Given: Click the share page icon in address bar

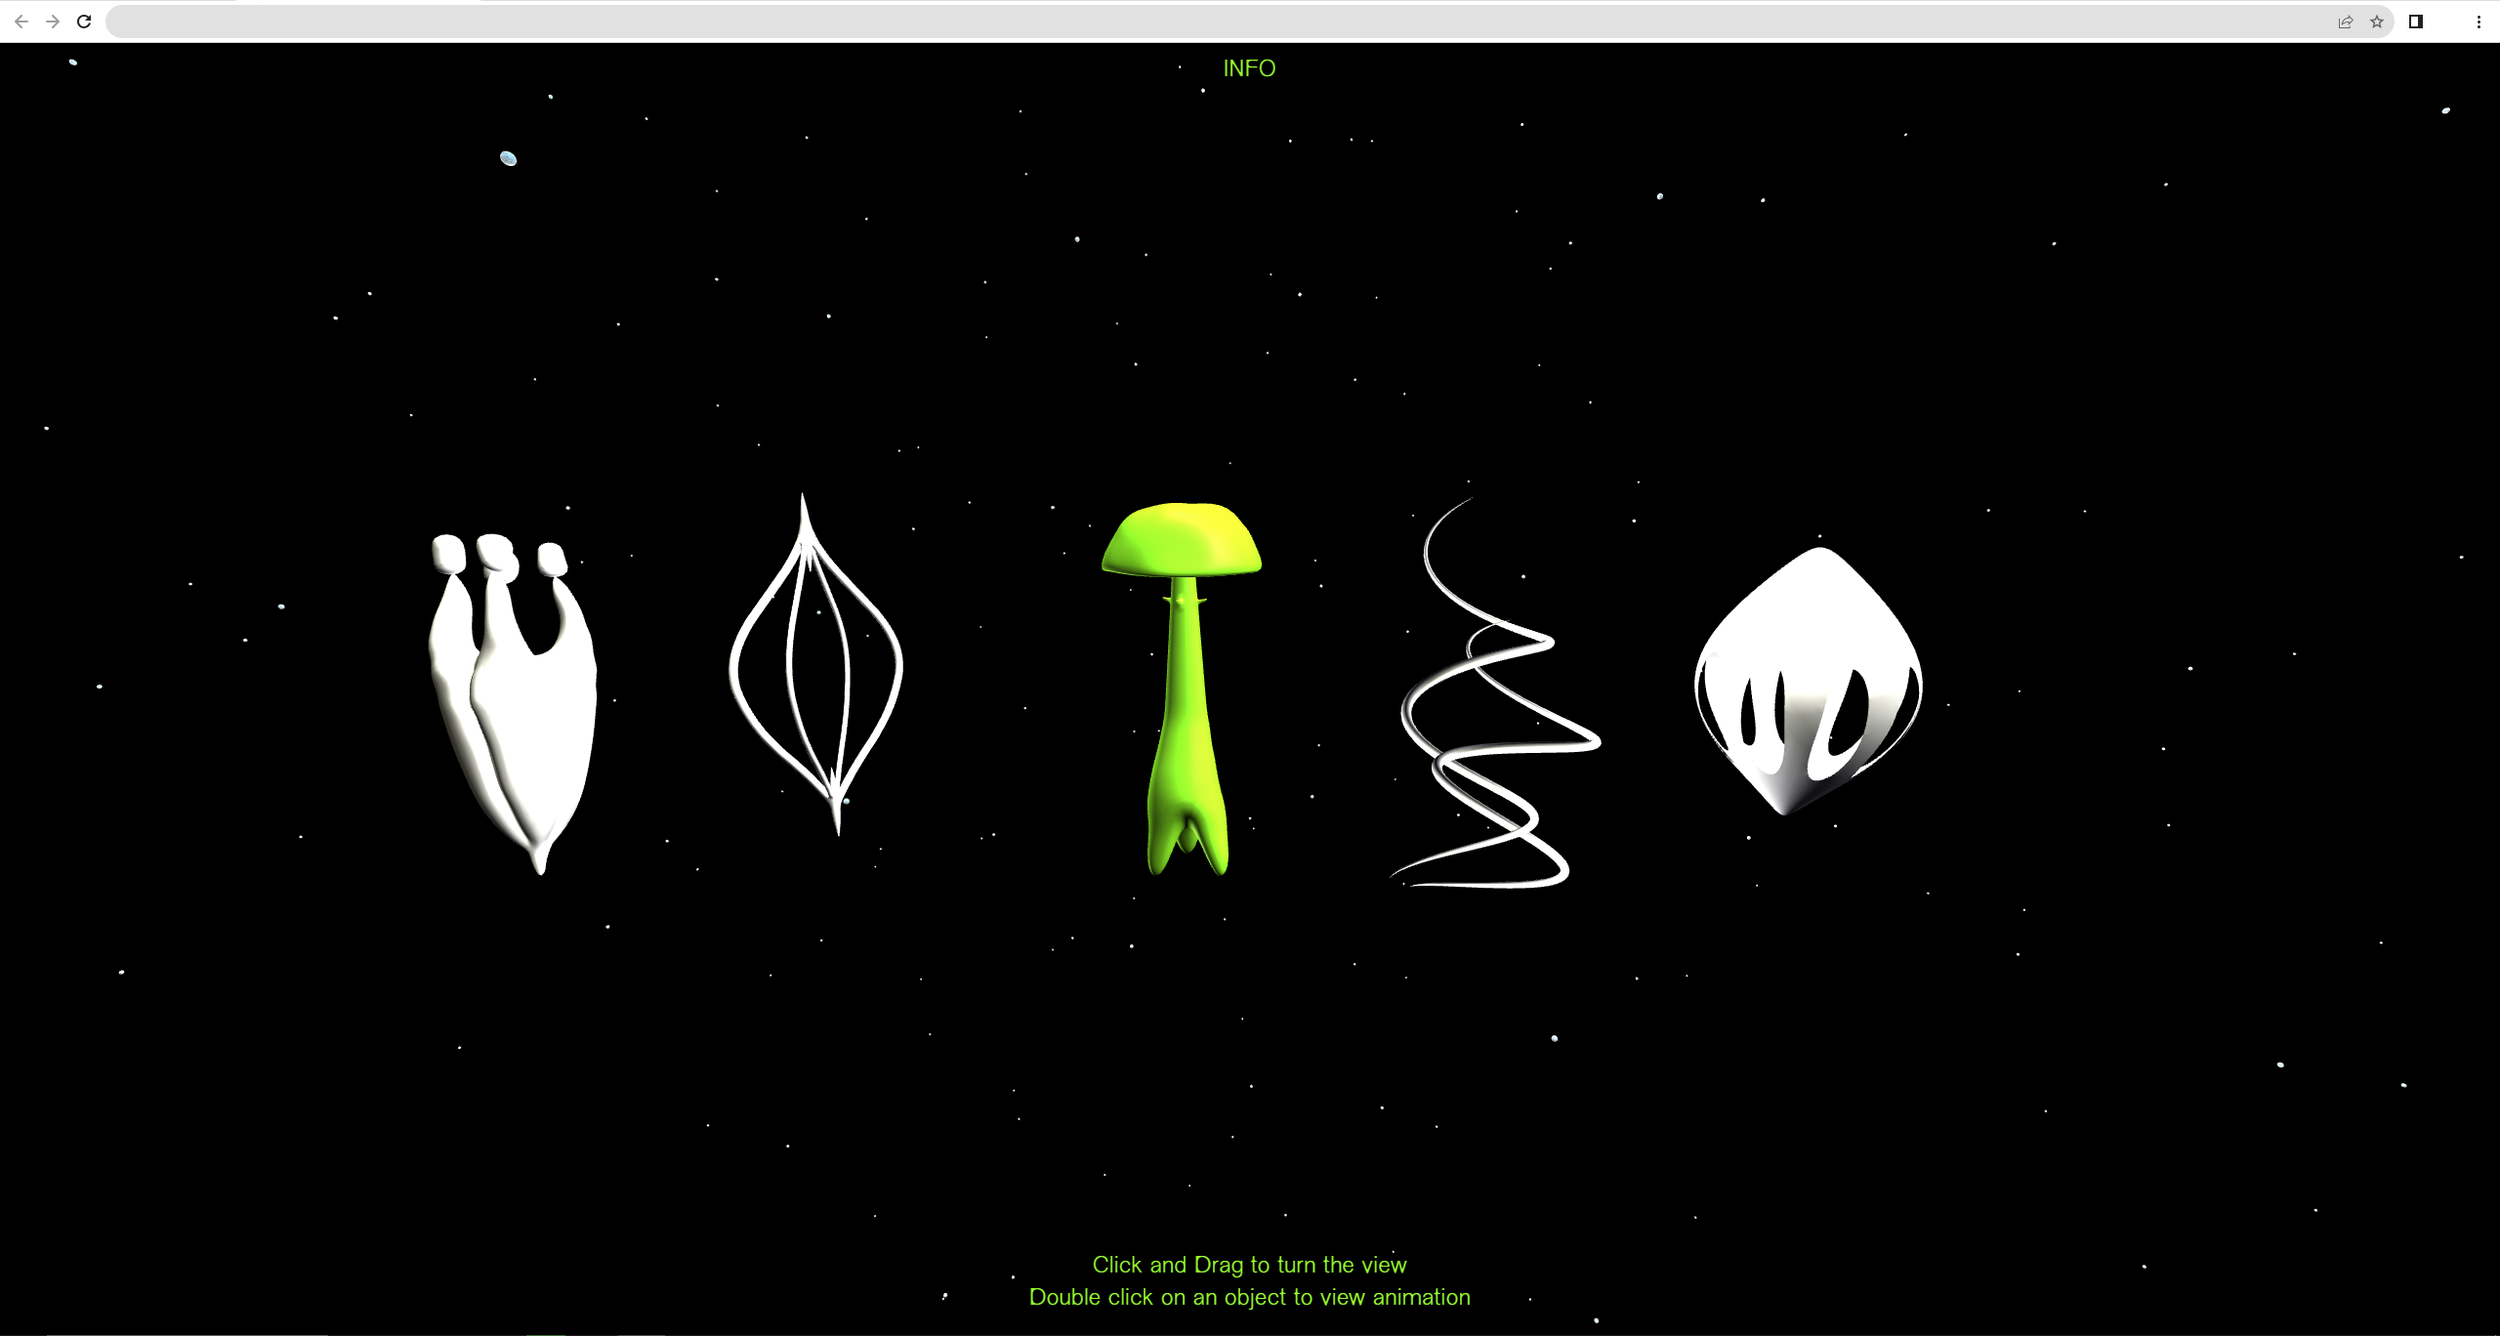Looking at the screenshot, I should pos(2345,22).
